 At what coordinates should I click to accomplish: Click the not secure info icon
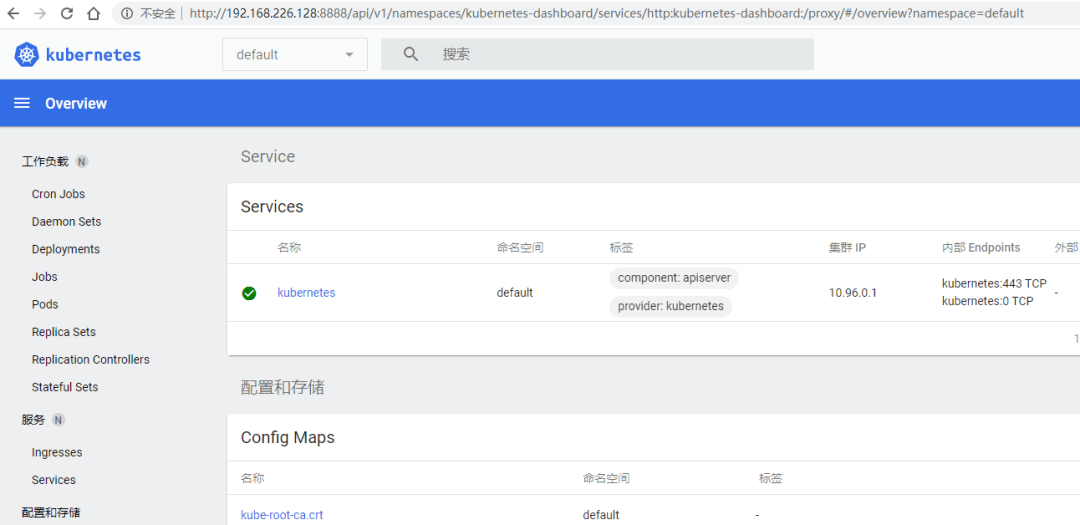[127, 13]
